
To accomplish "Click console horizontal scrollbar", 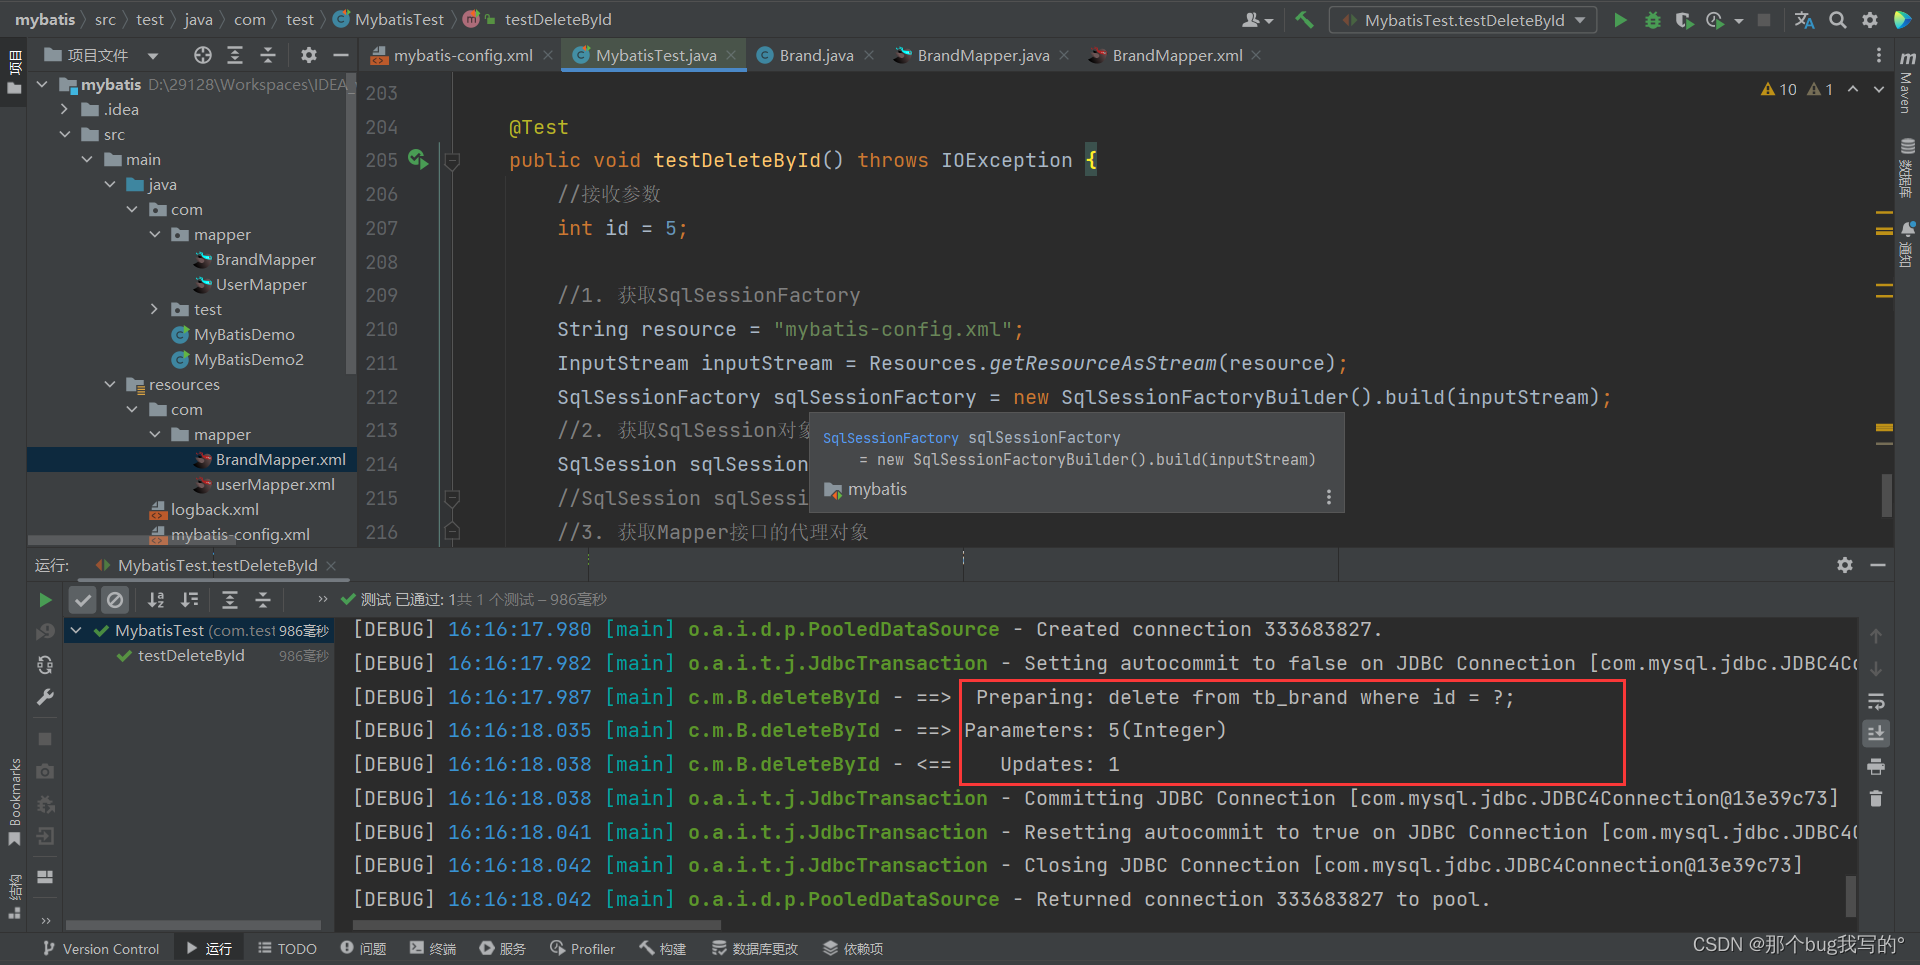I will (537, 925).
